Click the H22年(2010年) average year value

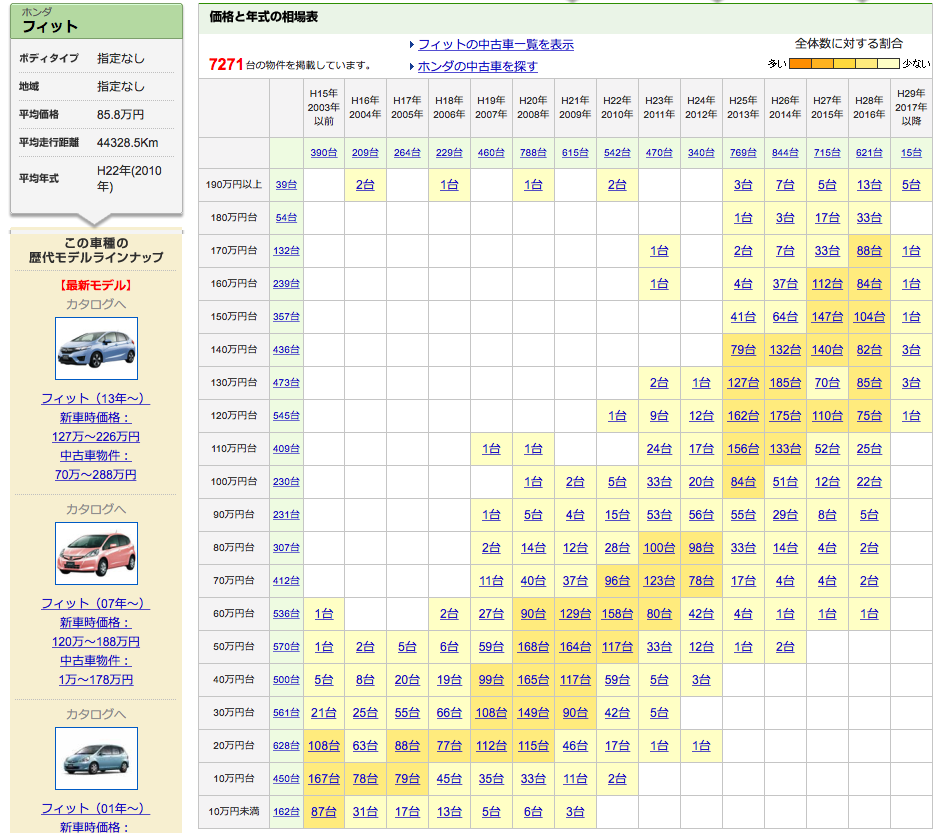[x=129, y=178]
